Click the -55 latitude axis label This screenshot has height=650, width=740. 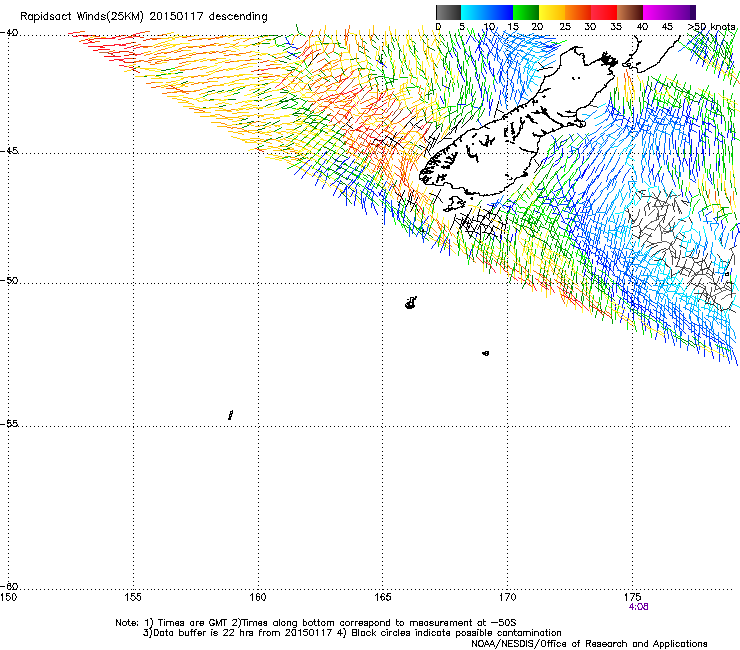tap(9, 423)
